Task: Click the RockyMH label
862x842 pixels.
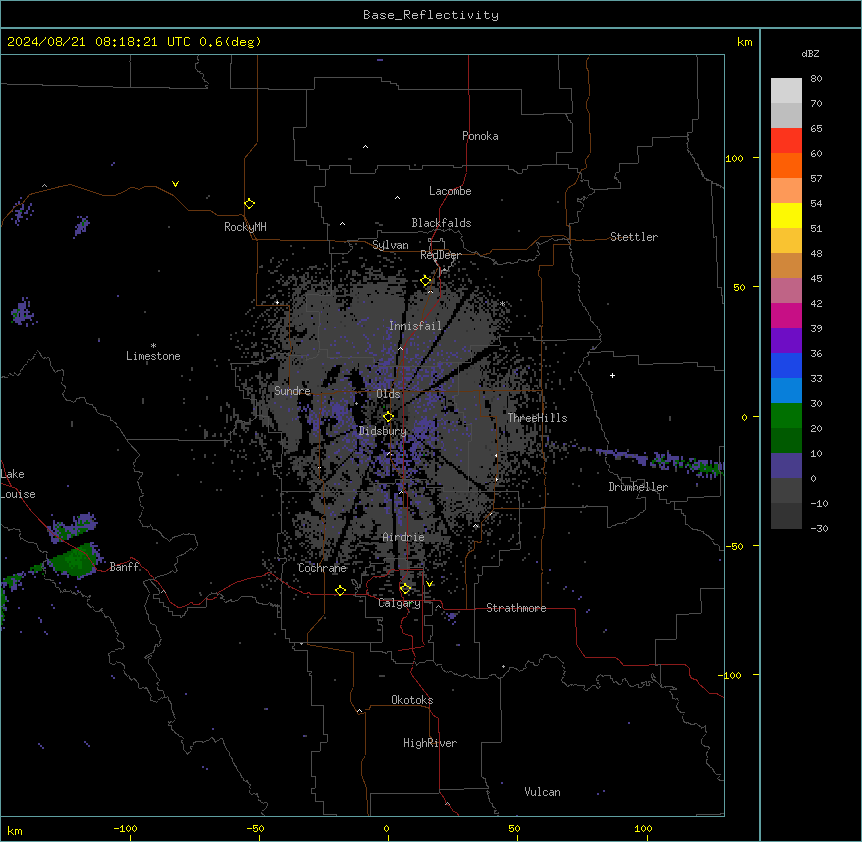Action: pyautogui.click(x=245, y=227)
